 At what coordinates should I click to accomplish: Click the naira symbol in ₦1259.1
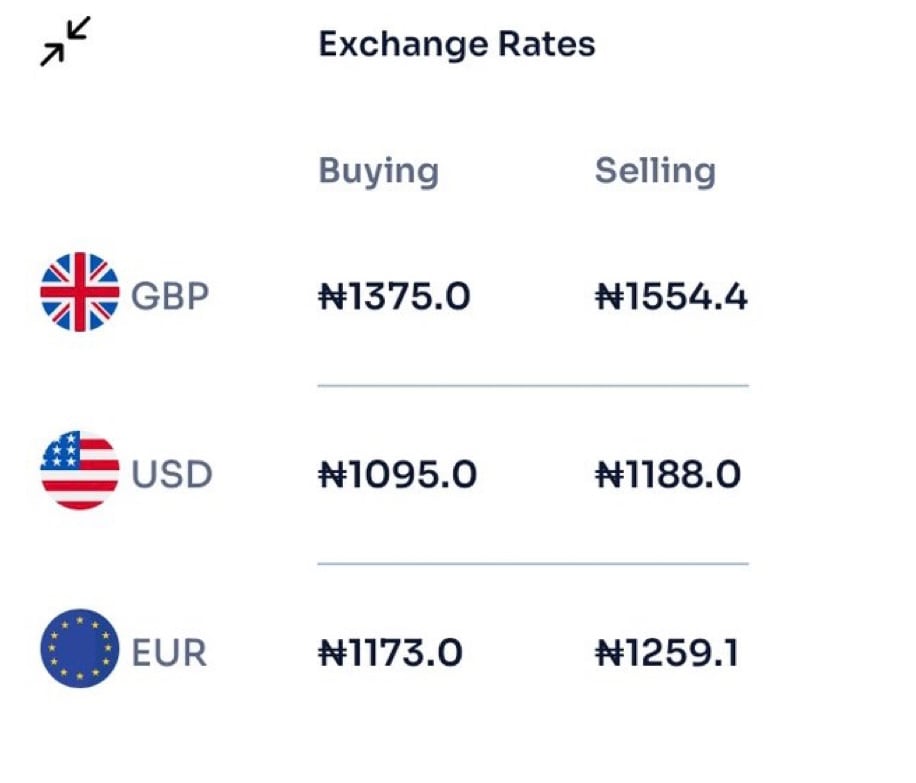(x=607, y=653)
